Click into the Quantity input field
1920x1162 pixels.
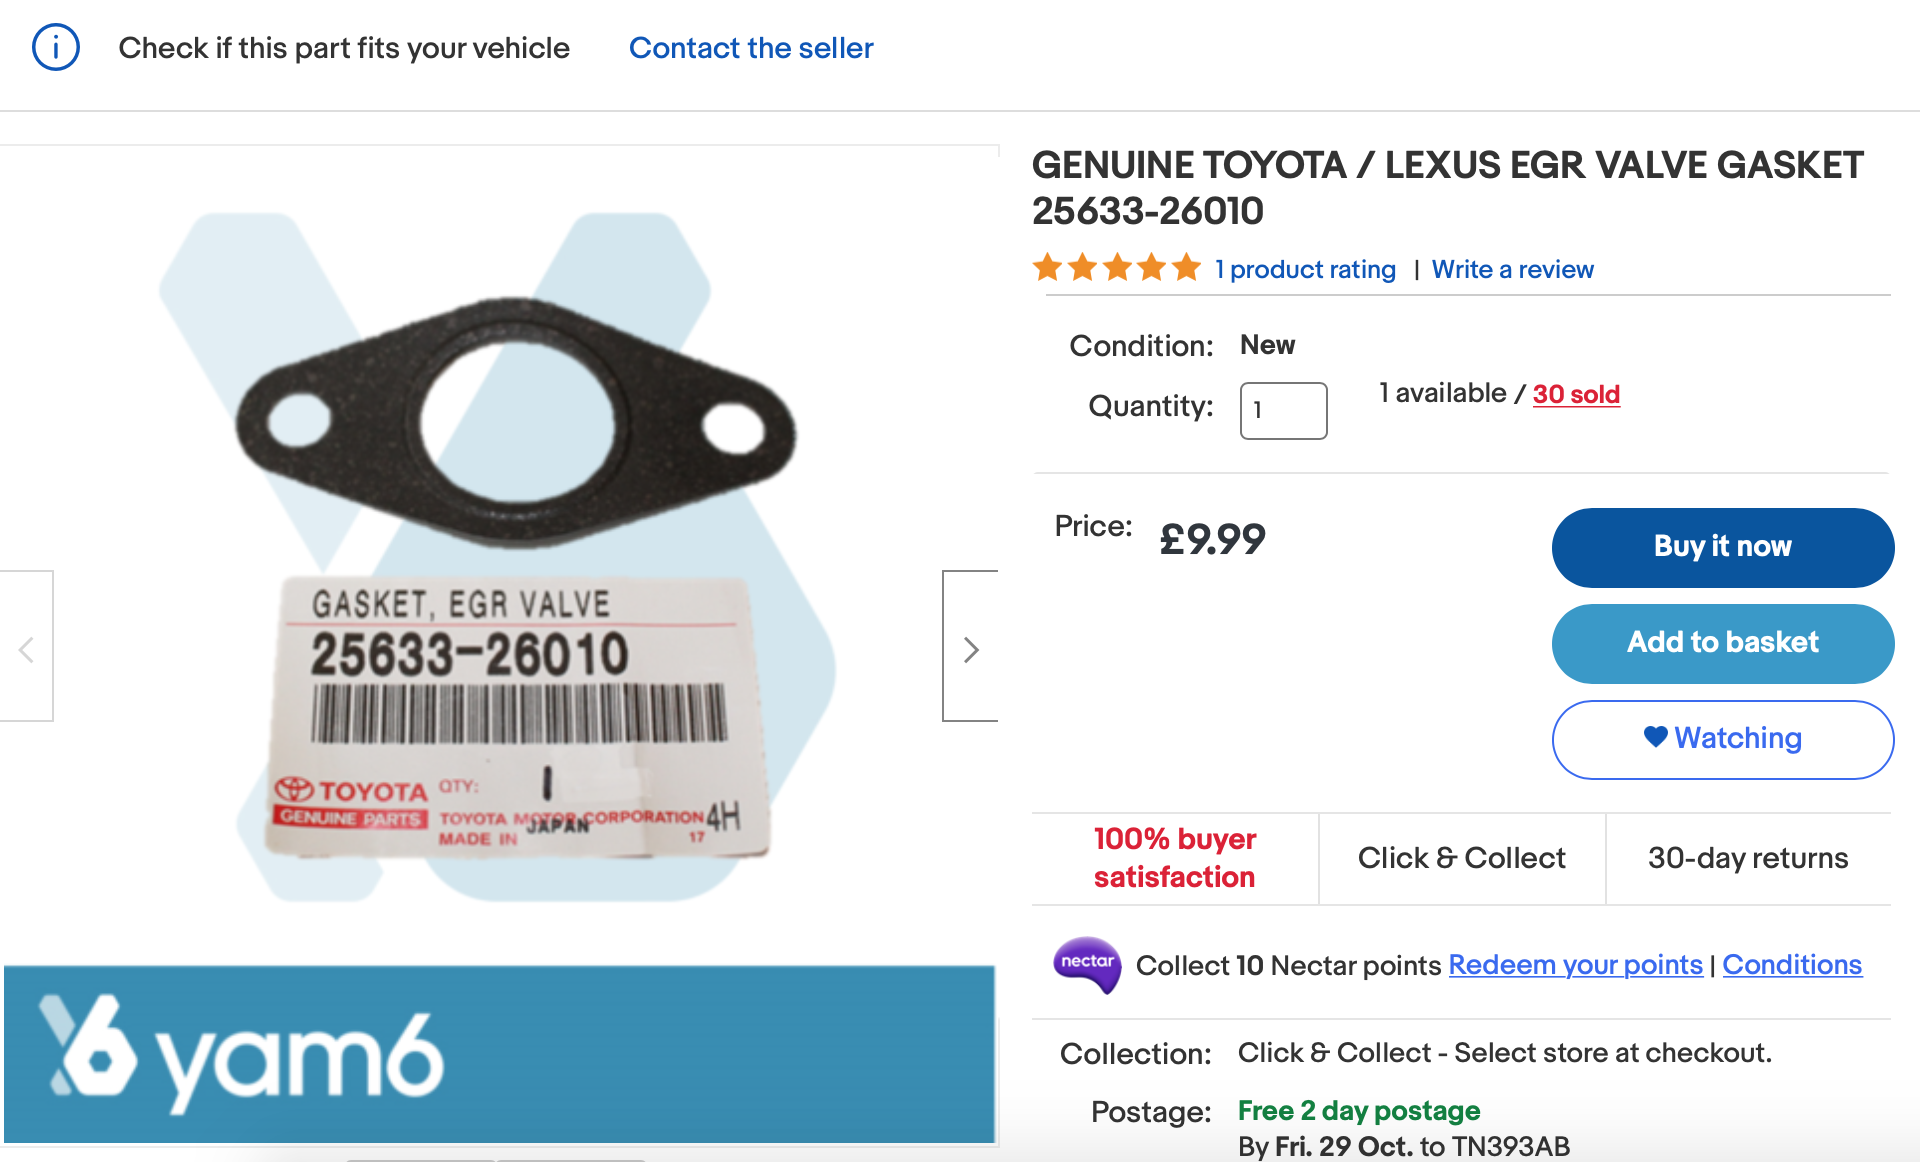[1283, 410]
